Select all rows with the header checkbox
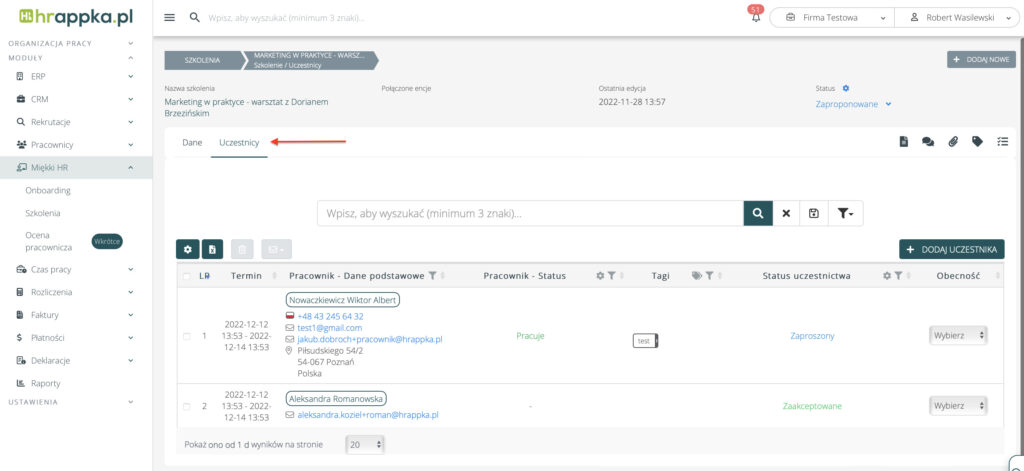The image size is (1024, 471). coord(186,276)
